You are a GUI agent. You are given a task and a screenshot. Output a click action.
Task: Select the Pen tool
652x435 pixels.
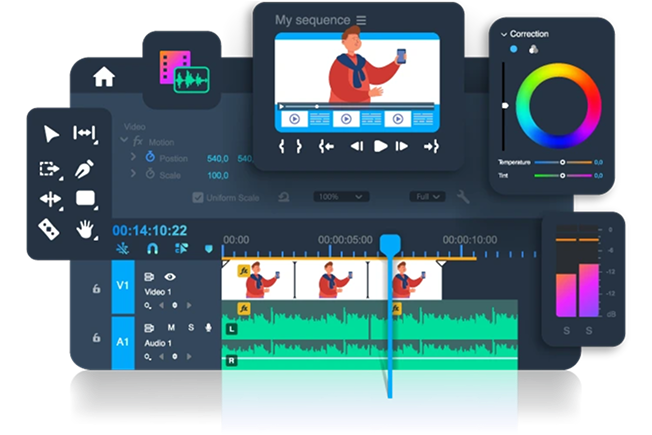pos(85,168)
